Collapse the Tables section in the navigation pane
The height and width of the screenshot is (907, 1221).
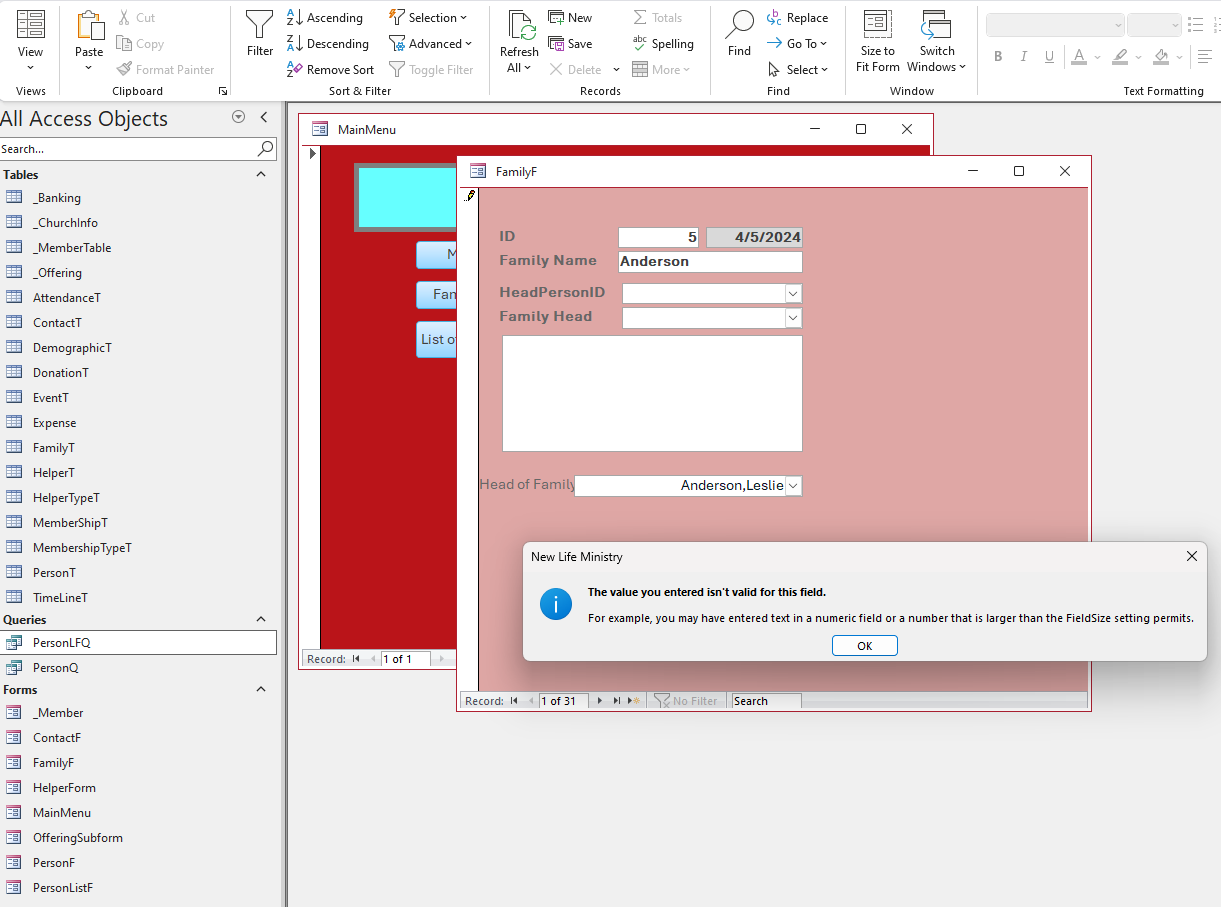tap(260, 173)
